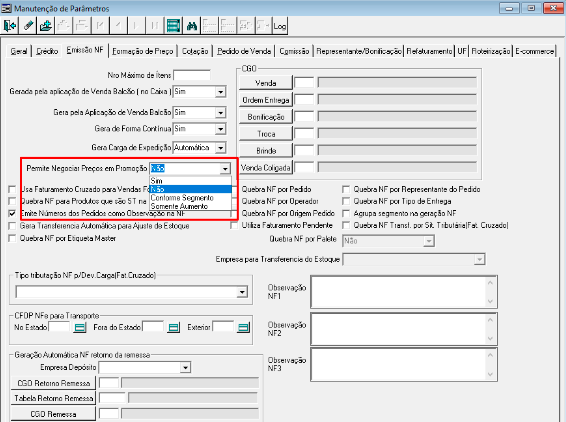
Task: Switch to the Refaturamento tab
Action: point(429,51)
